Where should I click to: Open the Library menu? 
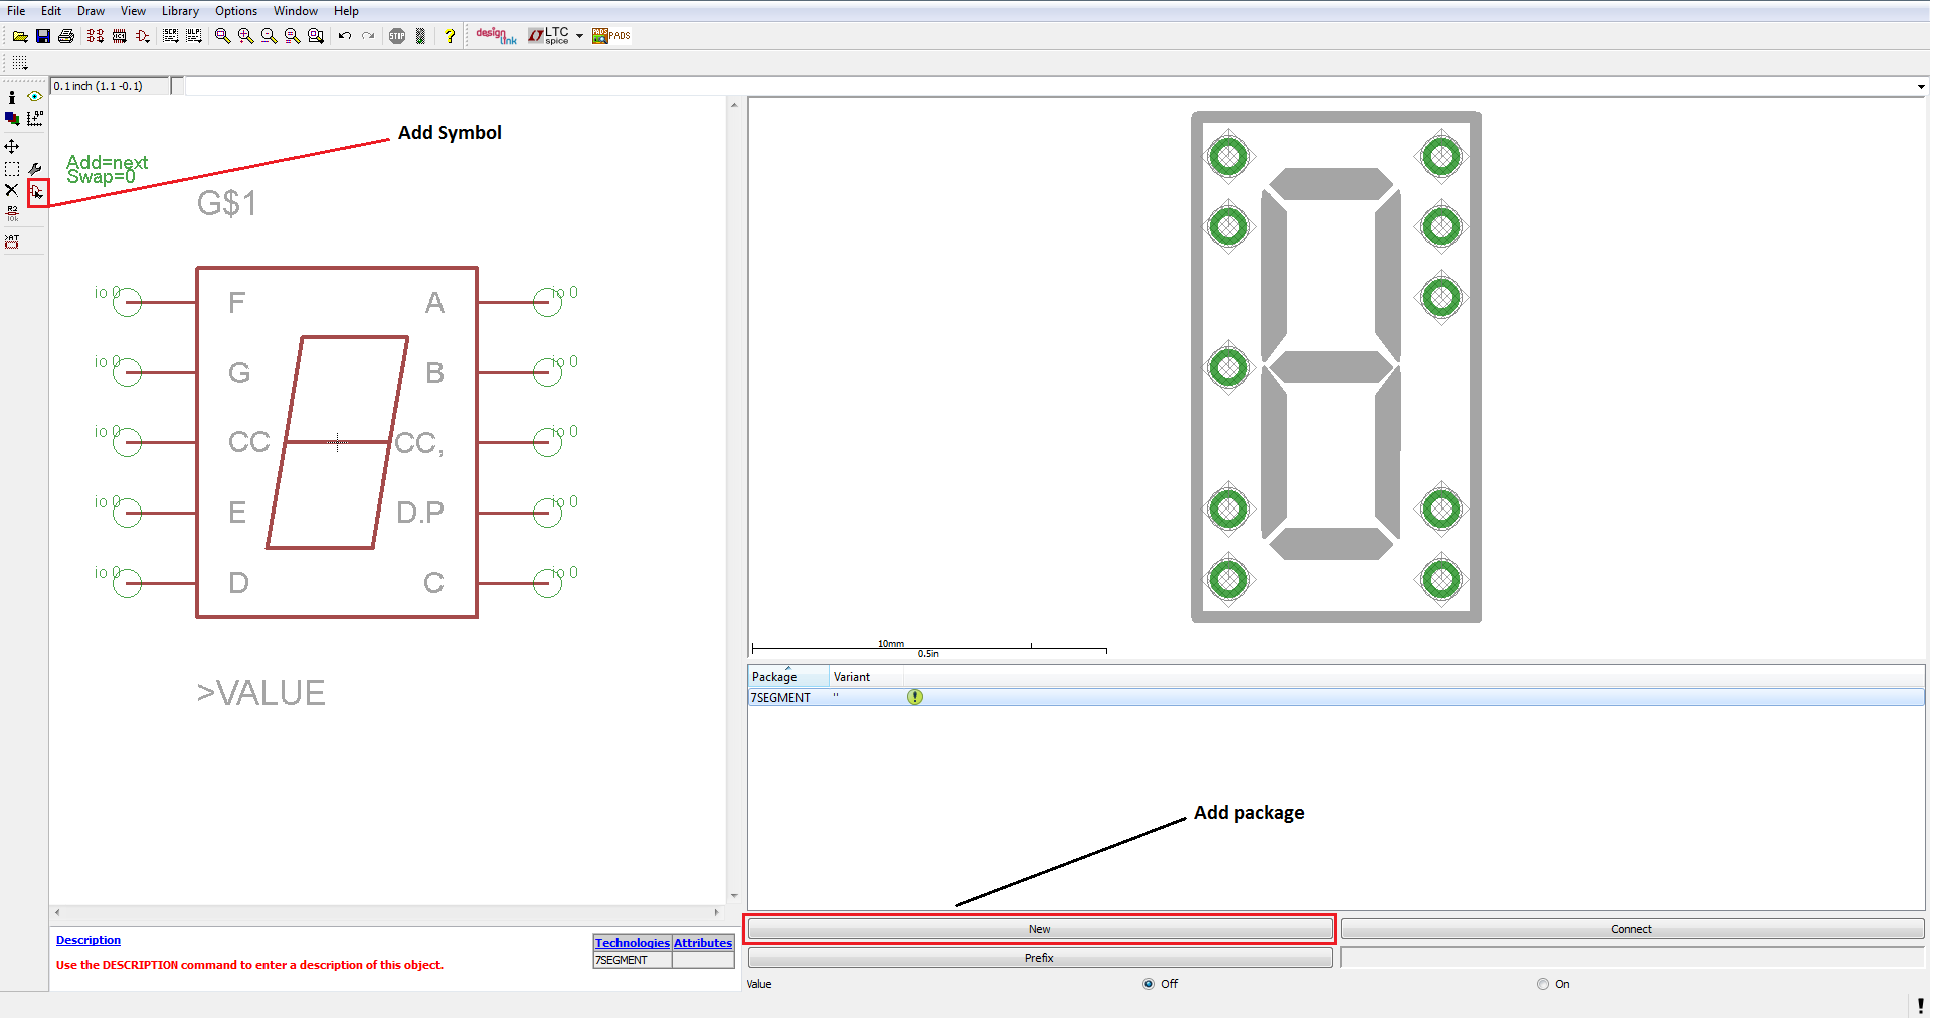tap(180, 11)
